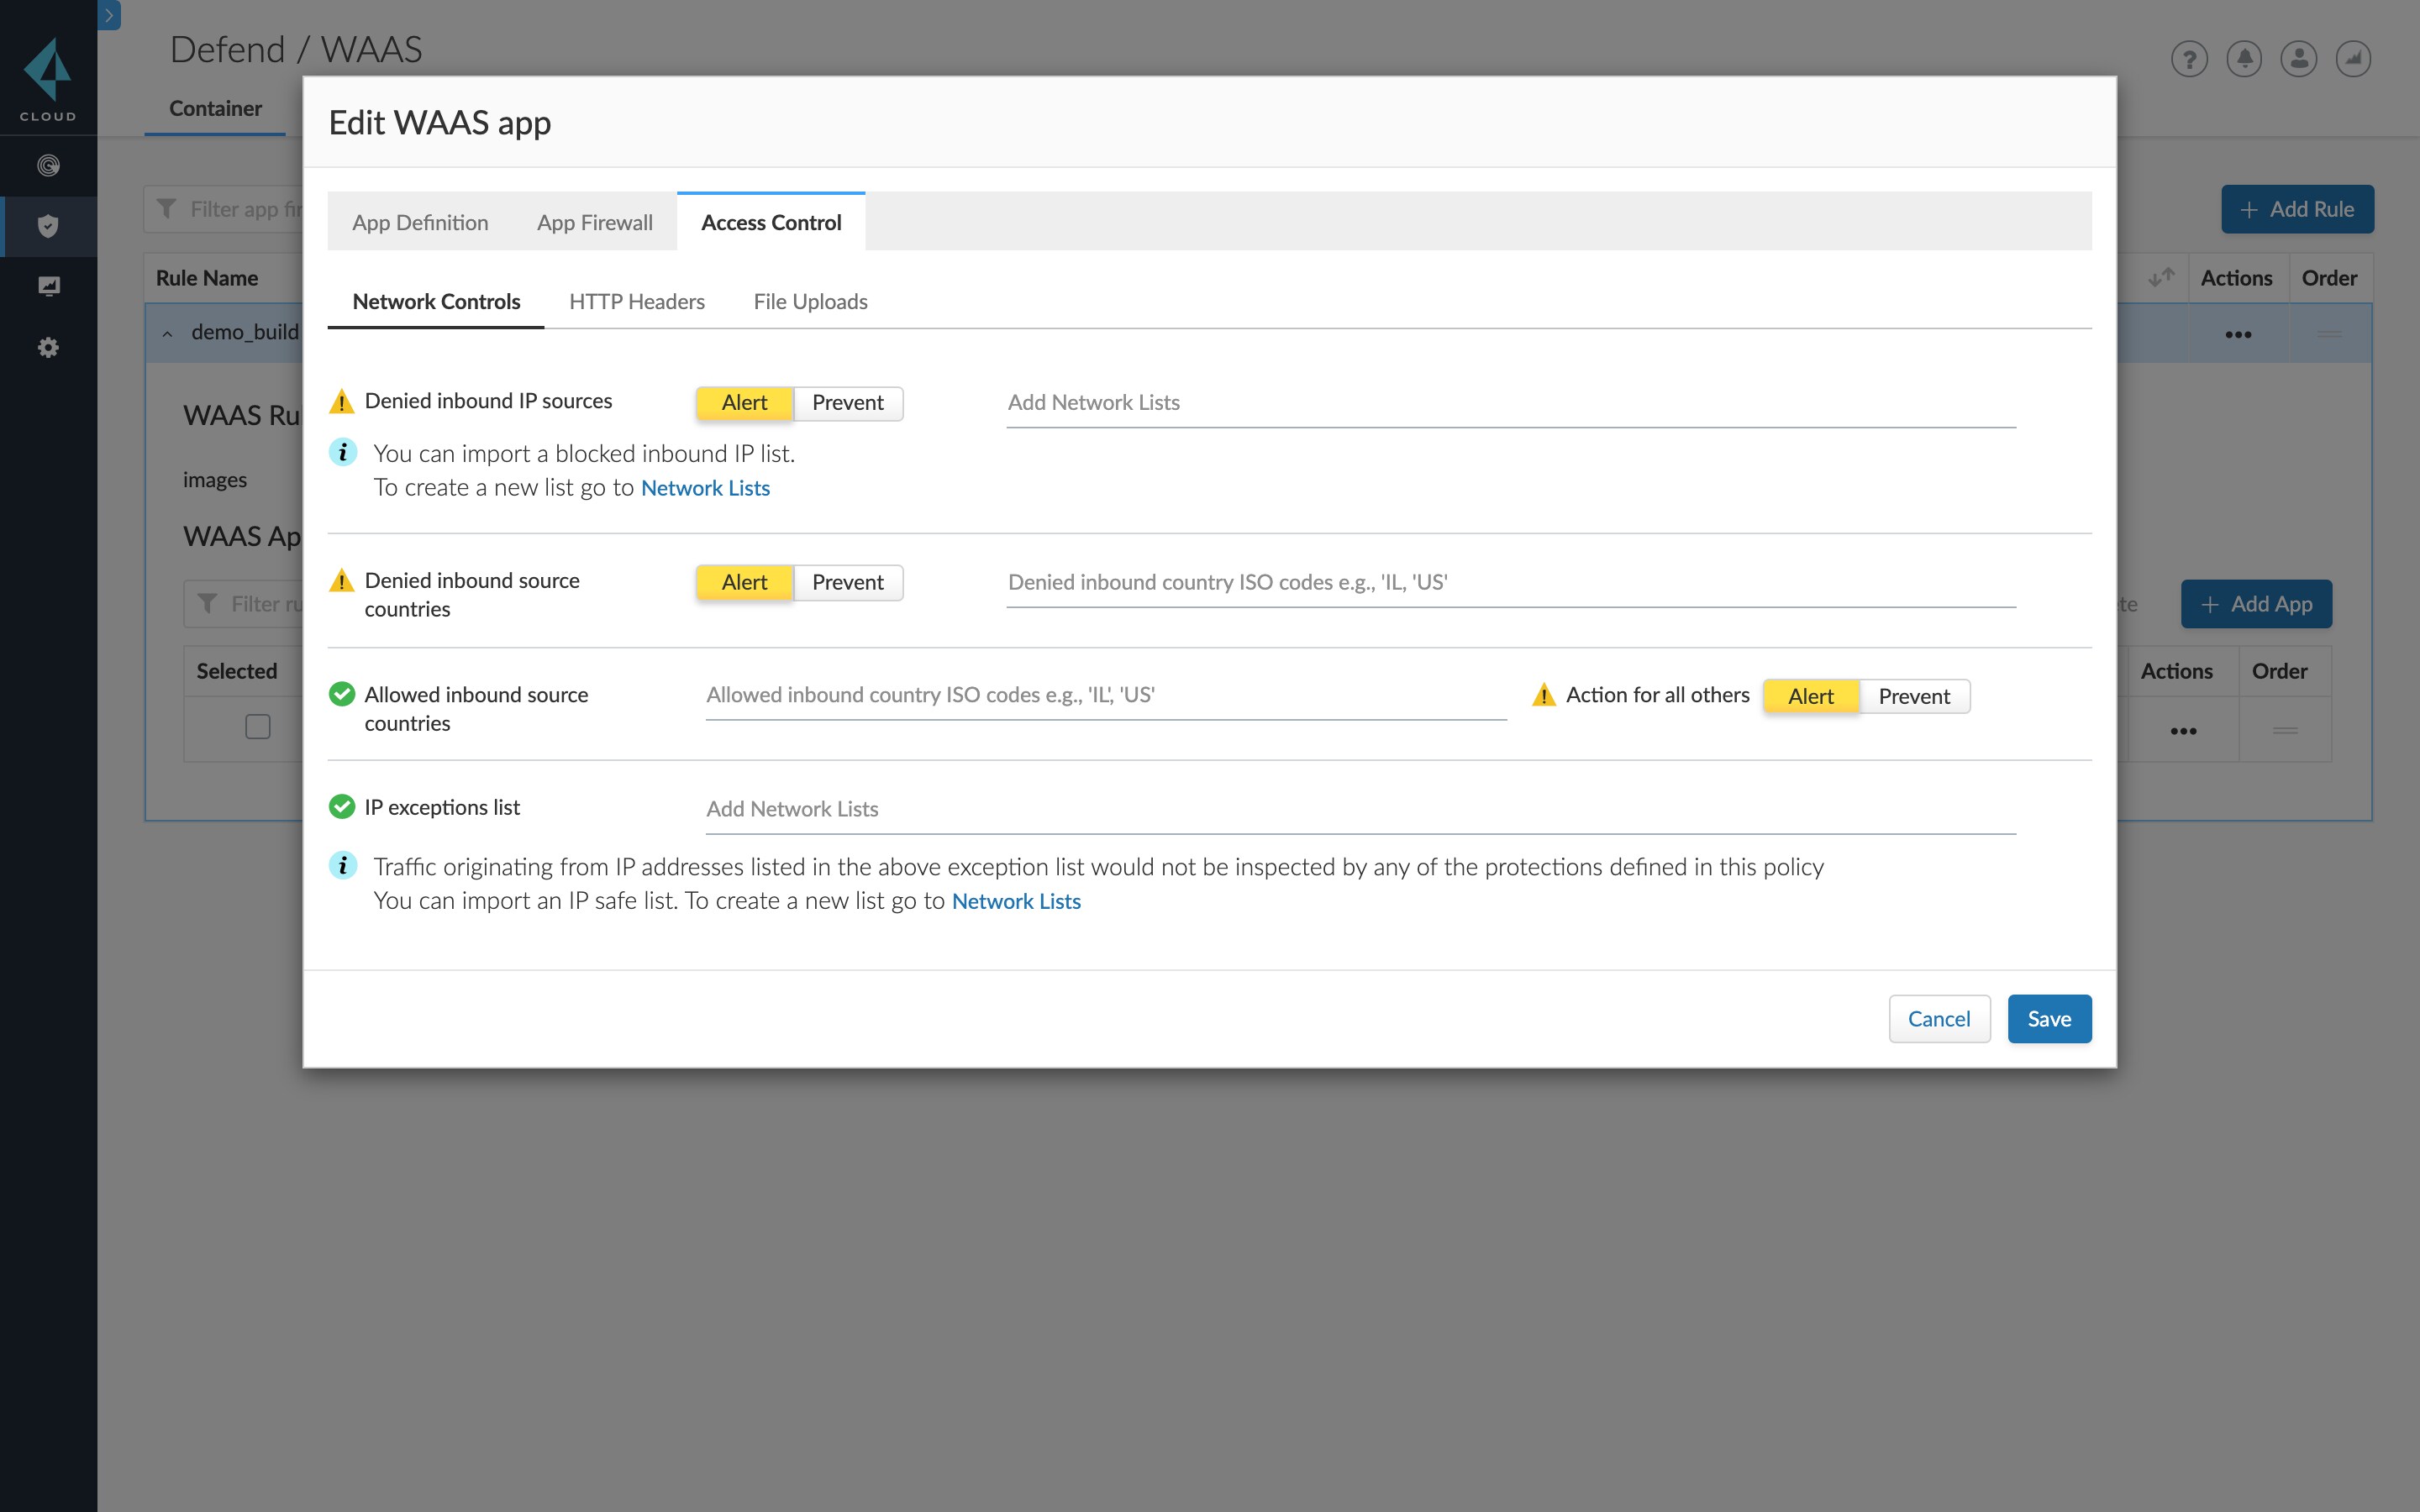Switch Denied inbound source countries to Prevent

point(847,582)
